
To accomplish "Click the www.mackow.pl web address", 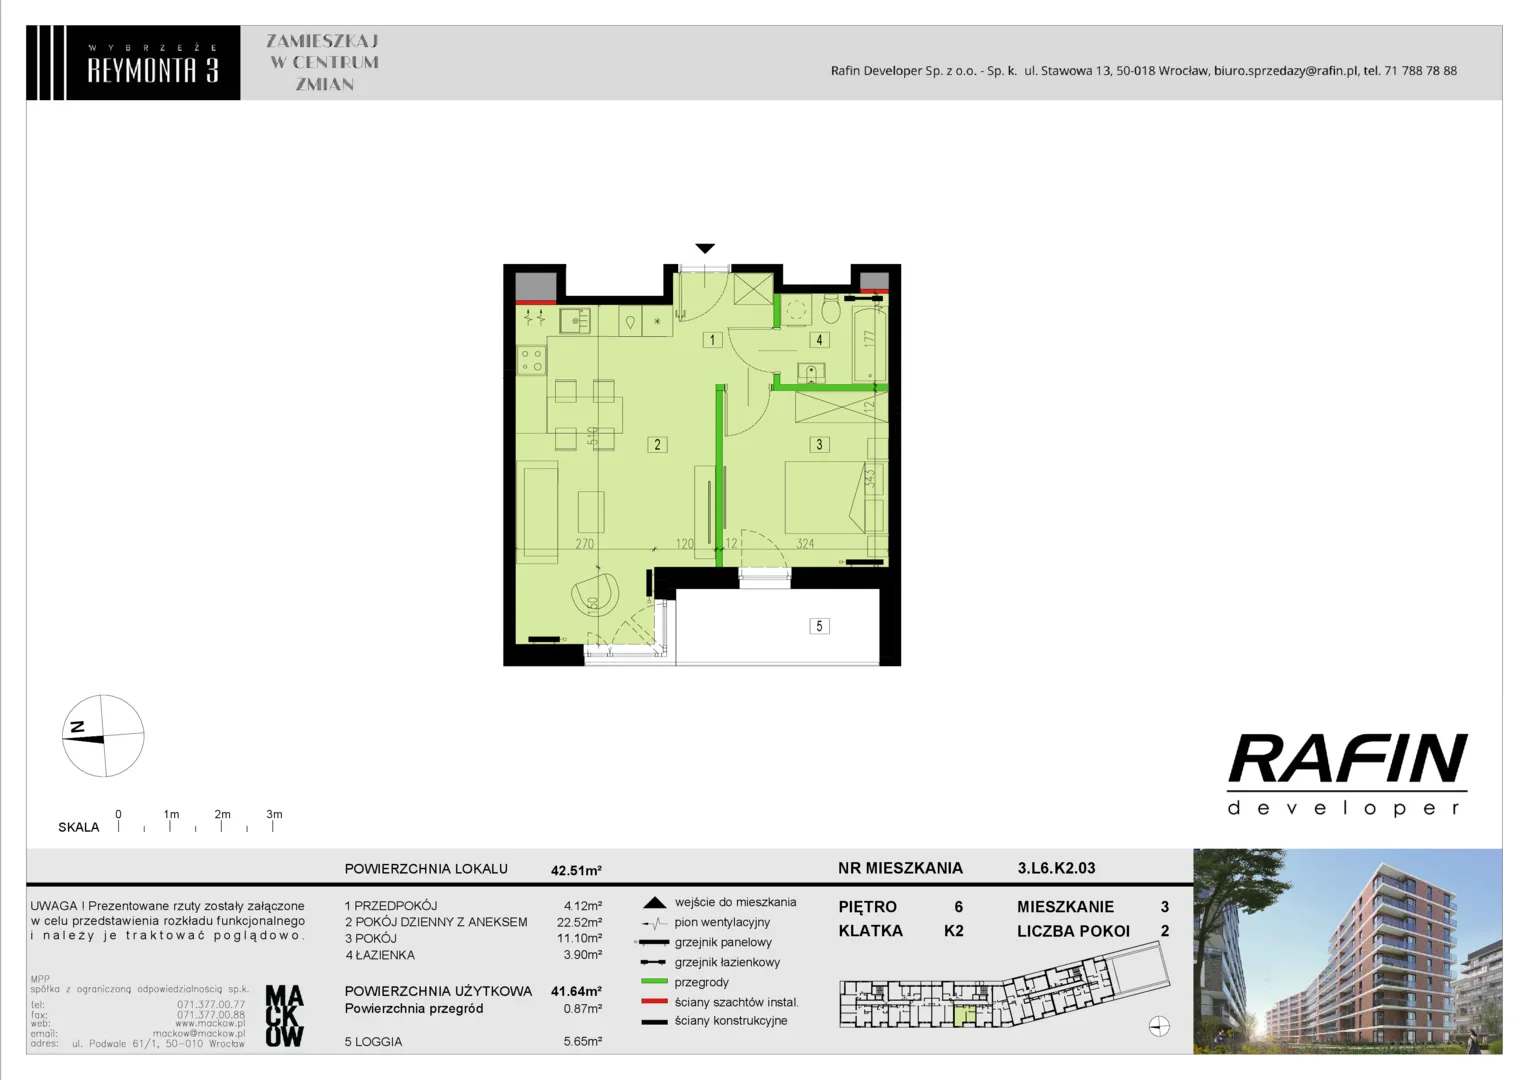I will [210, 1024].
